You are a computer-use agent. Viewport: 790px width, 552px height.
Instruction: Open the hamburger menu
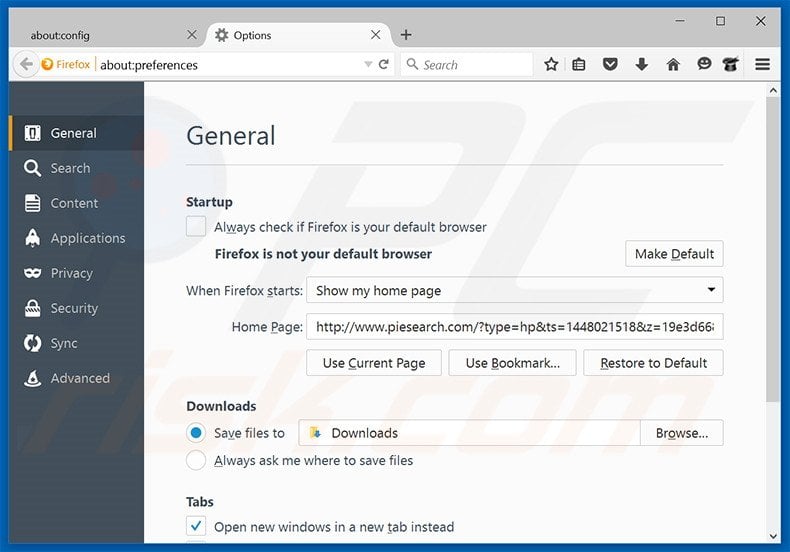pos(763,64)
